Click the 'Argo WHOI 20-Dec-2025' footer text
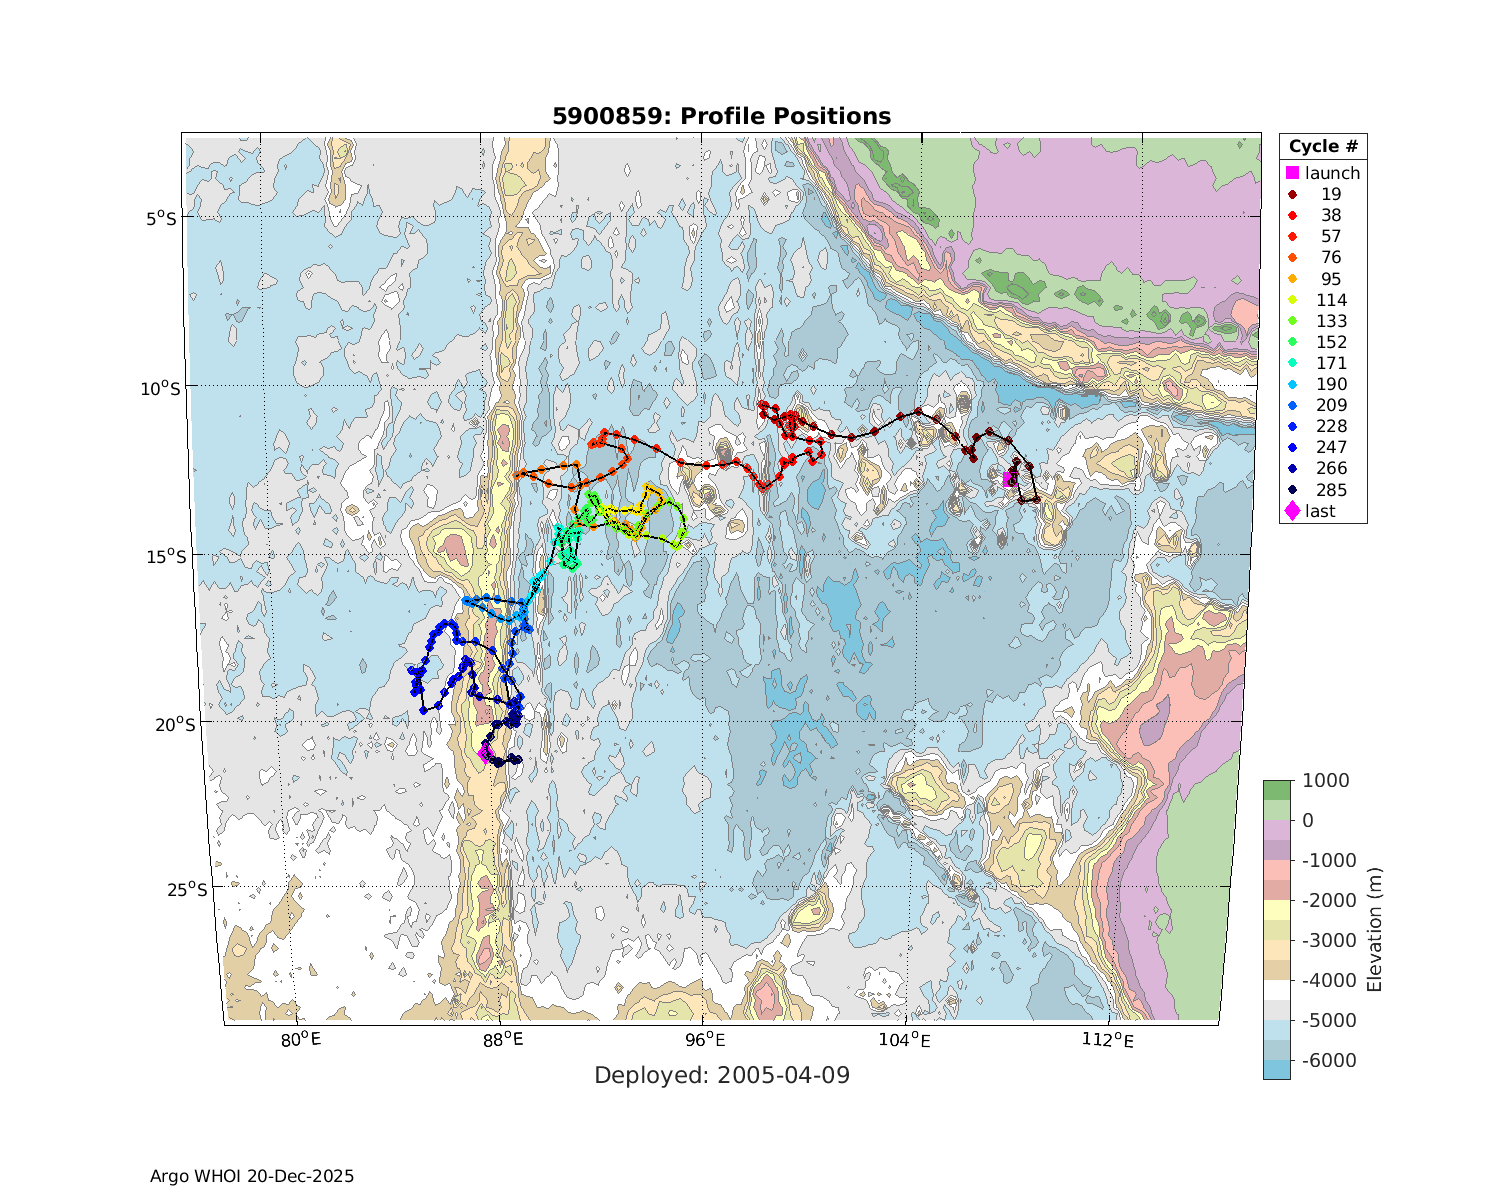The image size is (1500, 1200). click(252, 1176)
